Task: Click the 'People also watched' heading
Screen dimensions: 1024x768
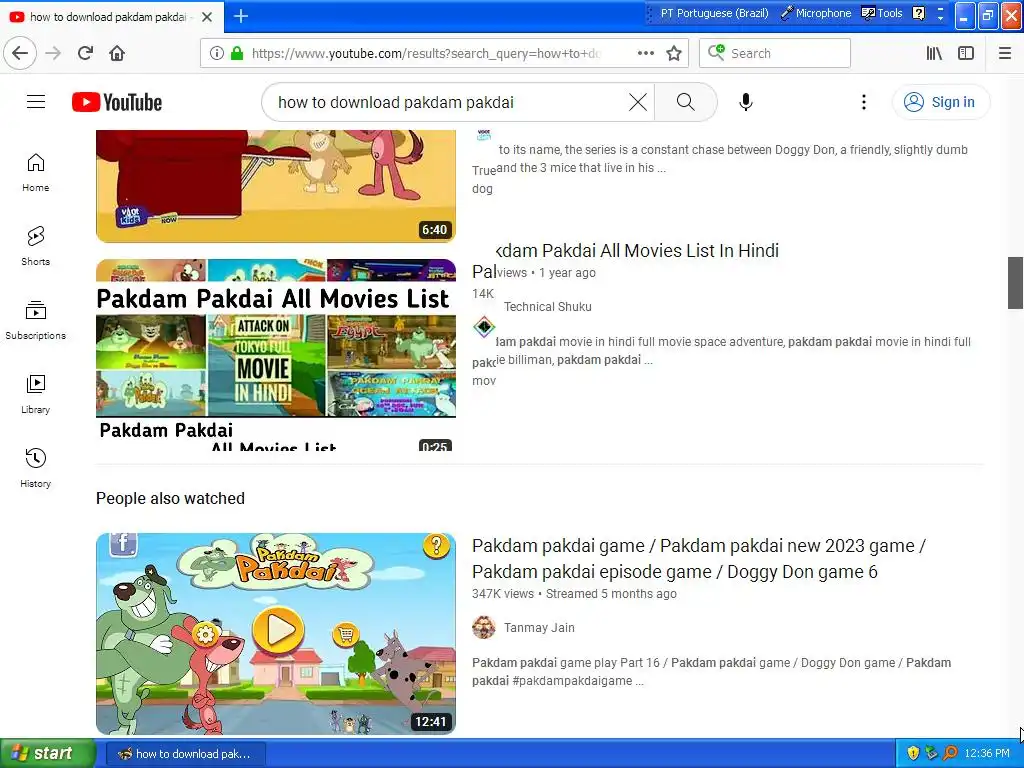Action: click(170, 498)
